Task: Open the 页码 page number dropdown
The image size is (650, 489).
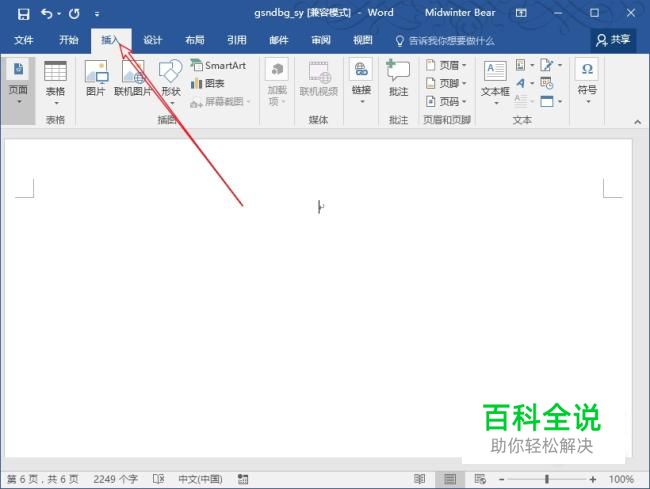Action: [x=446, y=102]
